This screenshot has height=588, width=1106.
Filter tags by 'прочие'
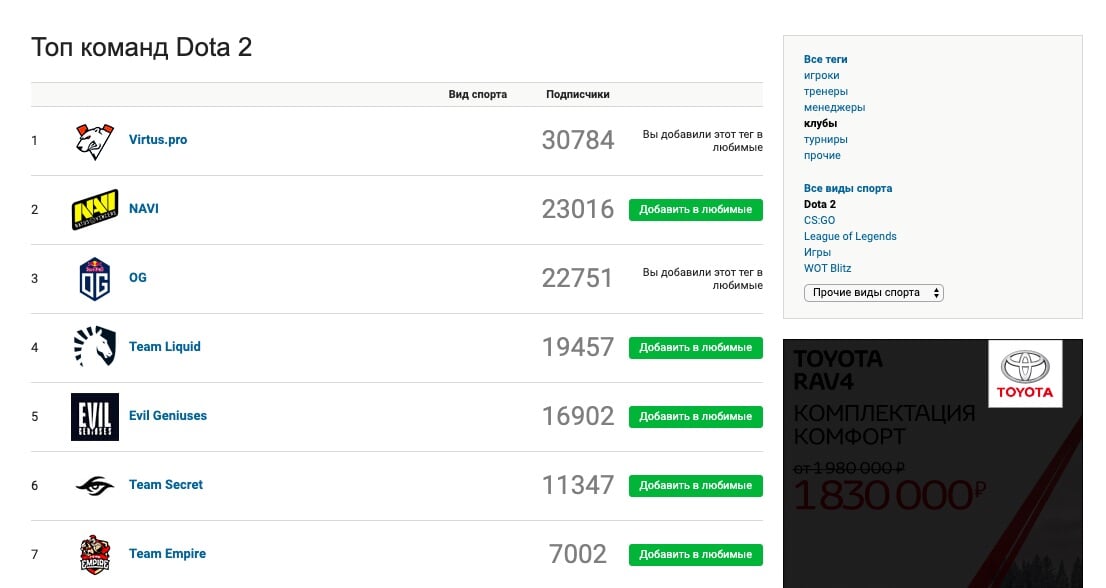point(822,156)
